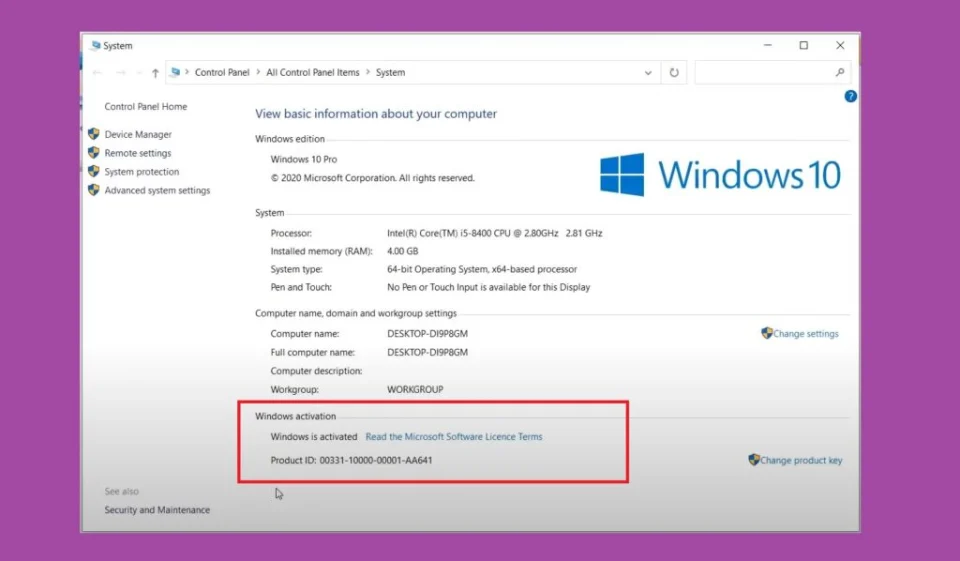This screenshot has width=960, height=561.
Task: Open Security and Maintenance link
Action: click(x=157, y=510)
